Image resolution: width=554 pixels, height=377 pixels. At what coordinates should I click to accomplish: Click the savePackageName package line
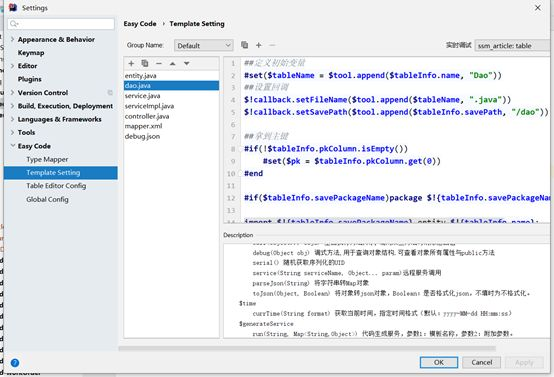pos(397,198)
